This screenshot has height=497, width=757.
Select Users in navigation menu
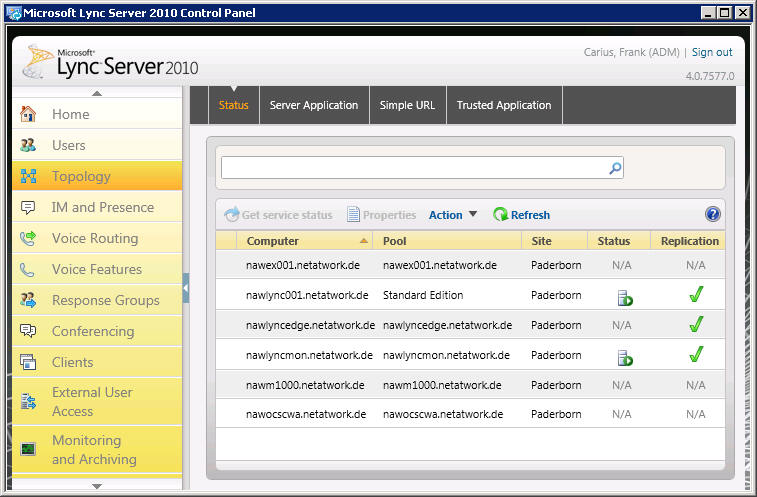coord(97,145)
